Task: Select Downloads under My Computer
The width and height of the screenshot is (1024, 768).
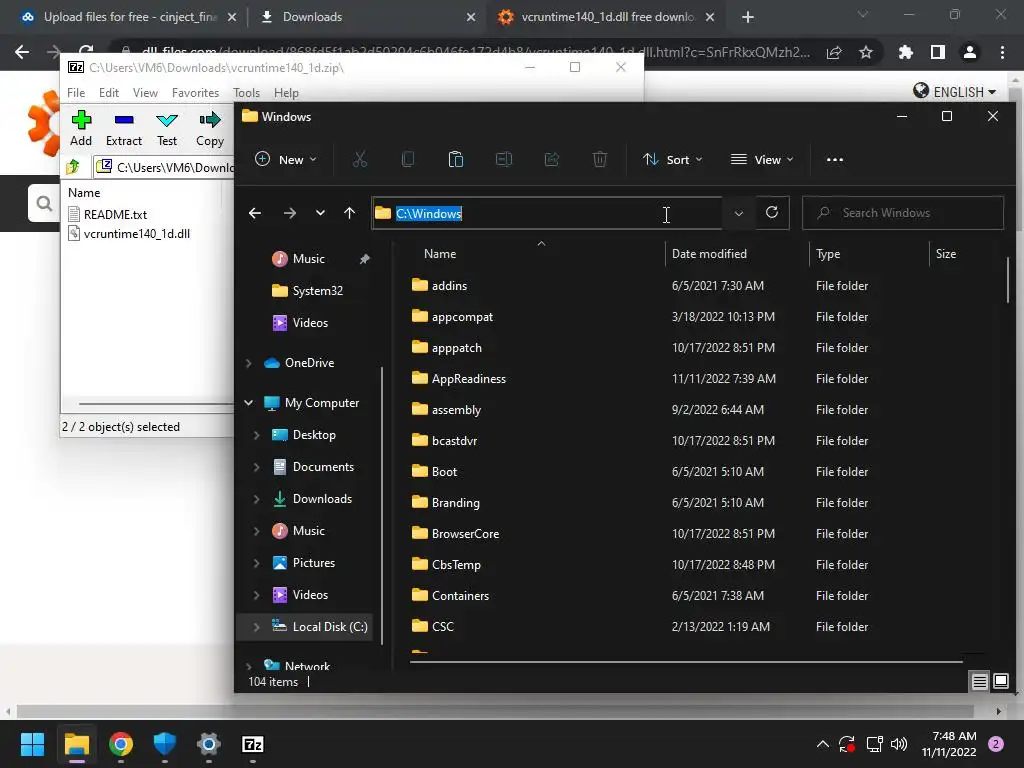Action: tap(322, 499)
